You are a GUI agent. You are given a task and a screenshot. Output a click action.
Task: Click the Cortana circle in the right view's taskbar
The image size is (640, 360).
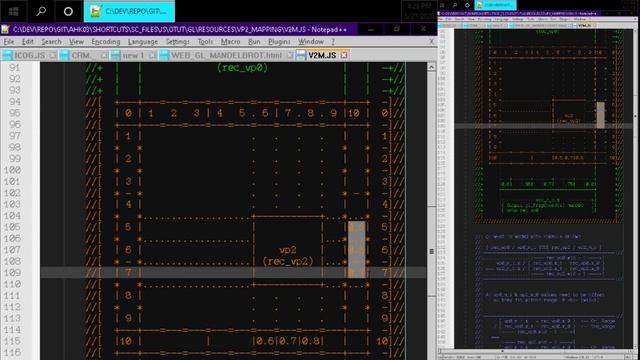tap(467, 5)
